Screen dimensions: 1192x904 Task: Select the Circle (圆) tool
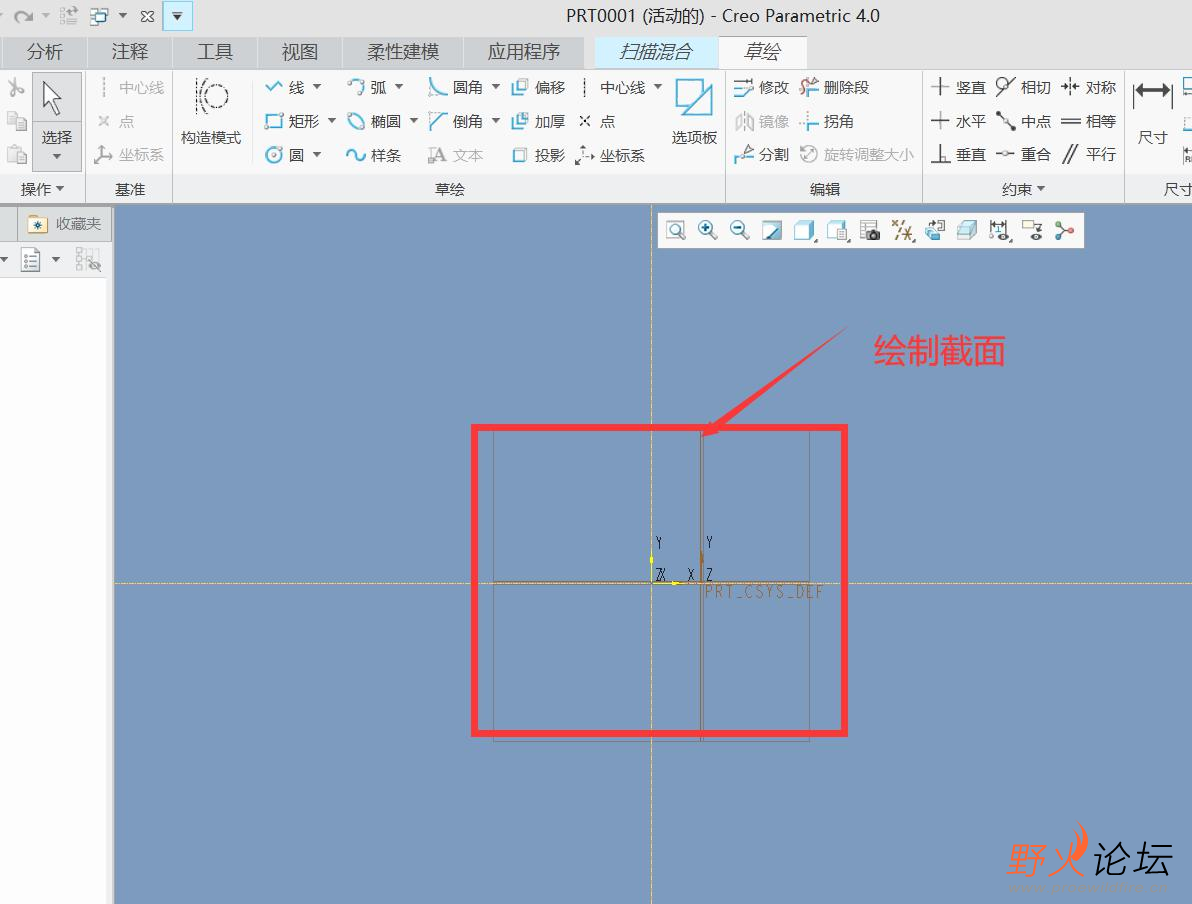285,155
